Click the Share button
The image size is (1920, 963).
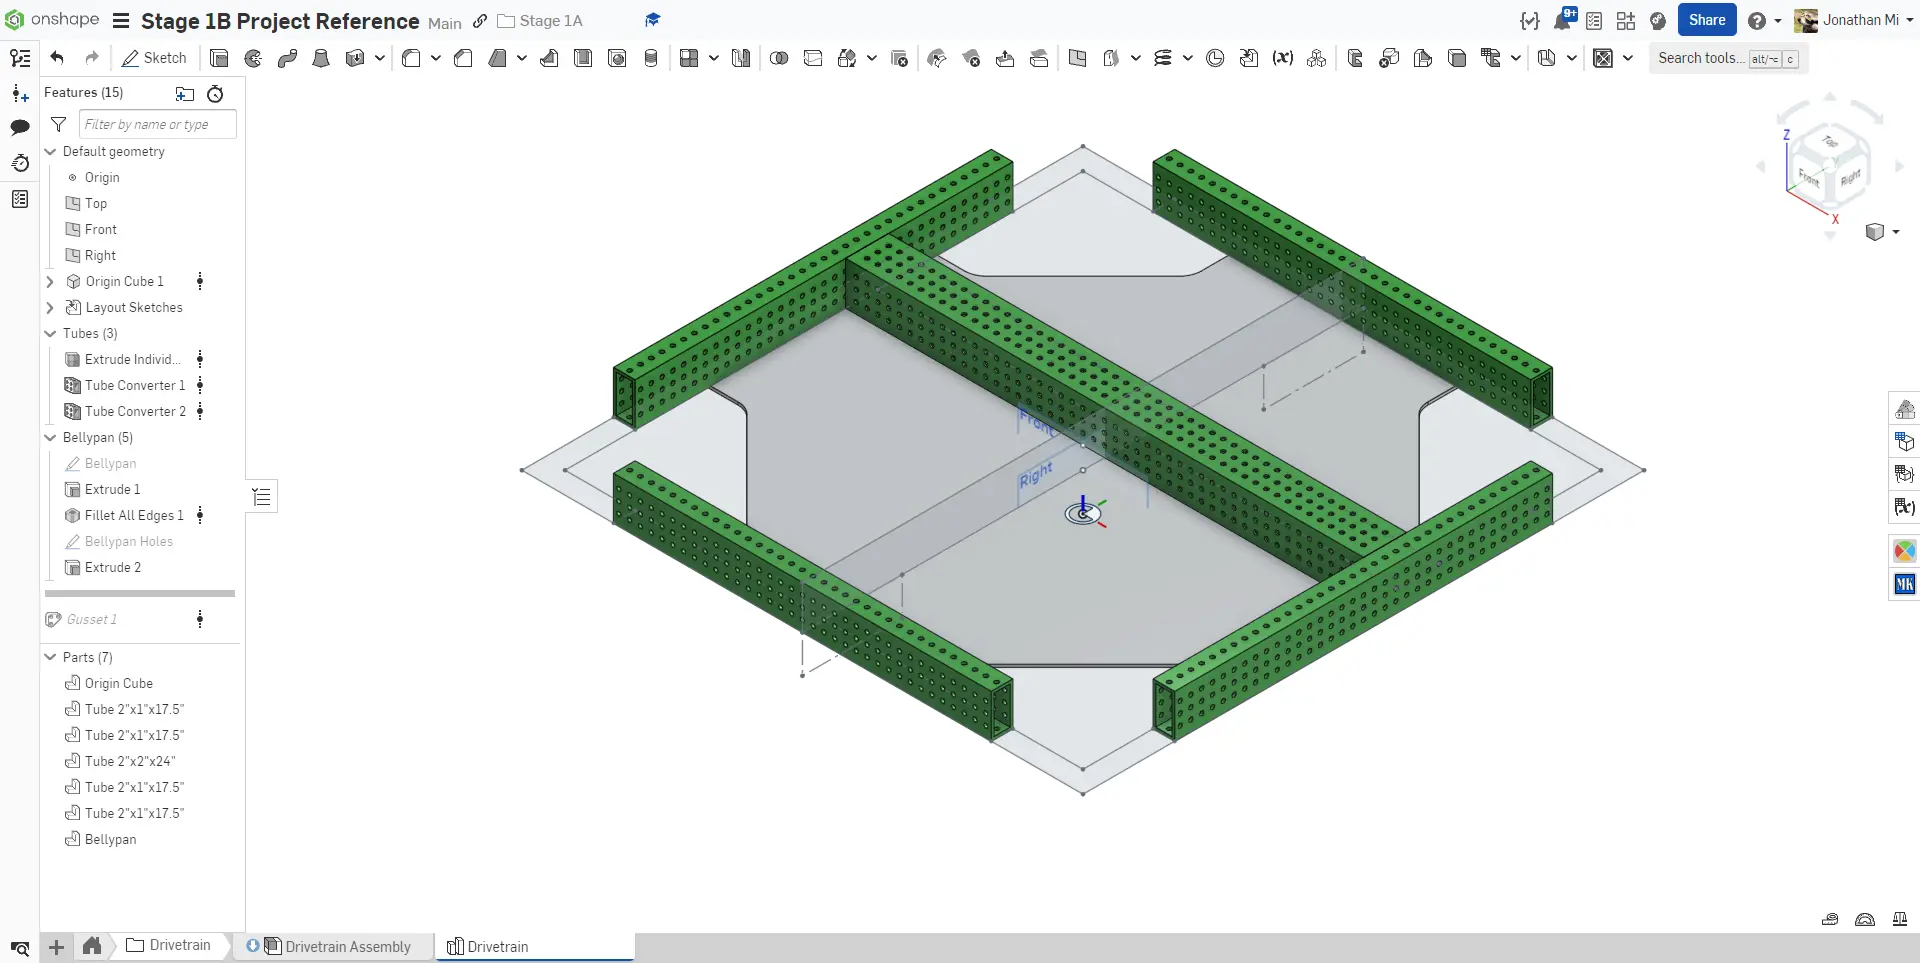click(x=1706, y=20)
